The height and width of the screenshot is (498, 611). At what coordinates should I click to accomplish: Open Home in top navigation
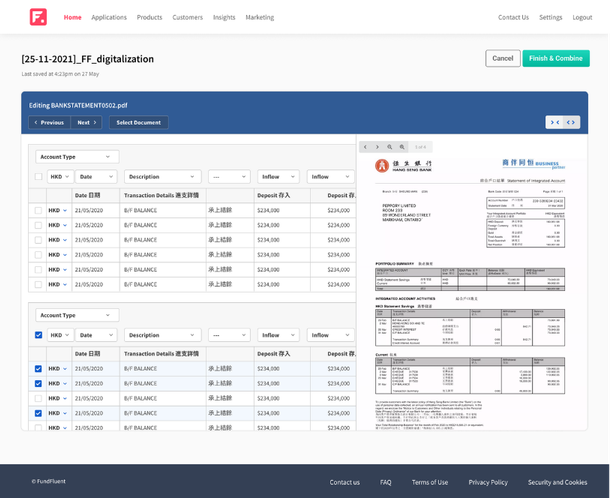(72, 17)
